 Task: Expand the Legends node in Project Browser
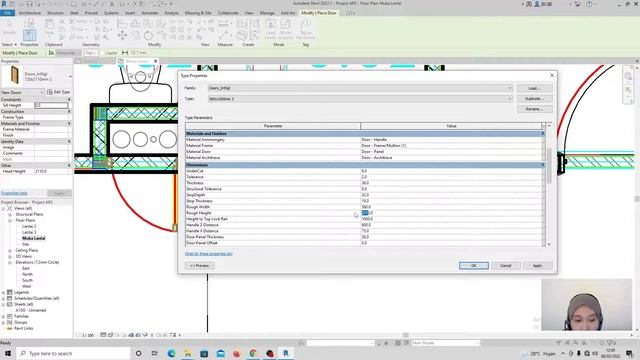tap(4, 292)
